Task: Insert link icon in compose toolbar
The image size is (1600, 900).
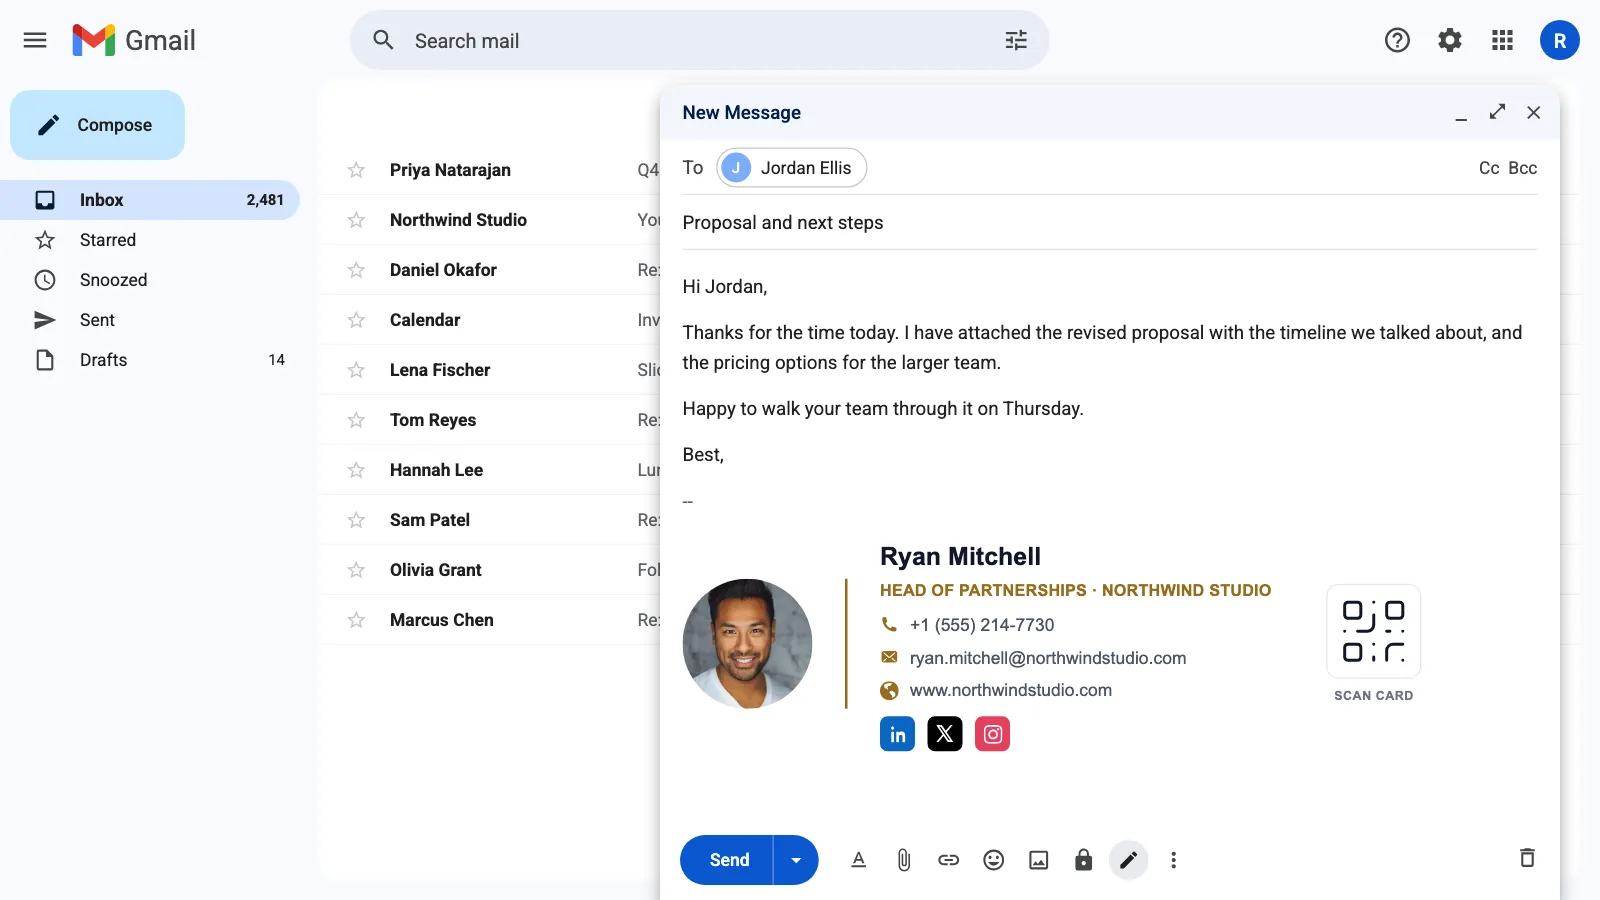Action: pyautogui.click(x=948, y=860)
